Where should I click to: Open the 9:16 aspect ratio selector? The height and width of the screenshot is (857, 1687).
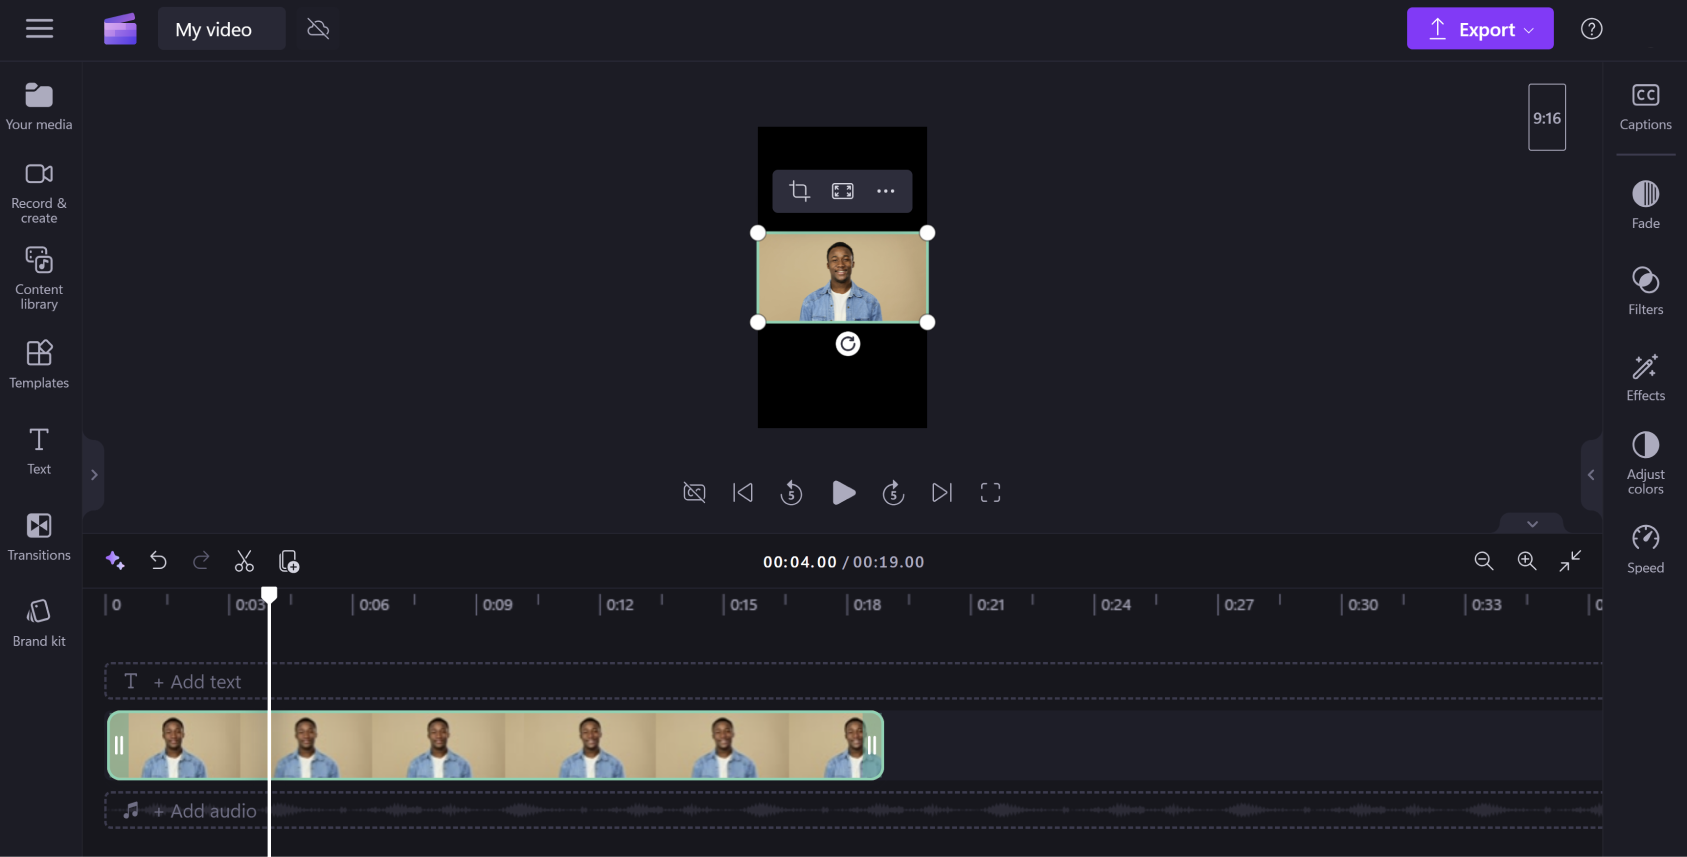coord(1547,117)
